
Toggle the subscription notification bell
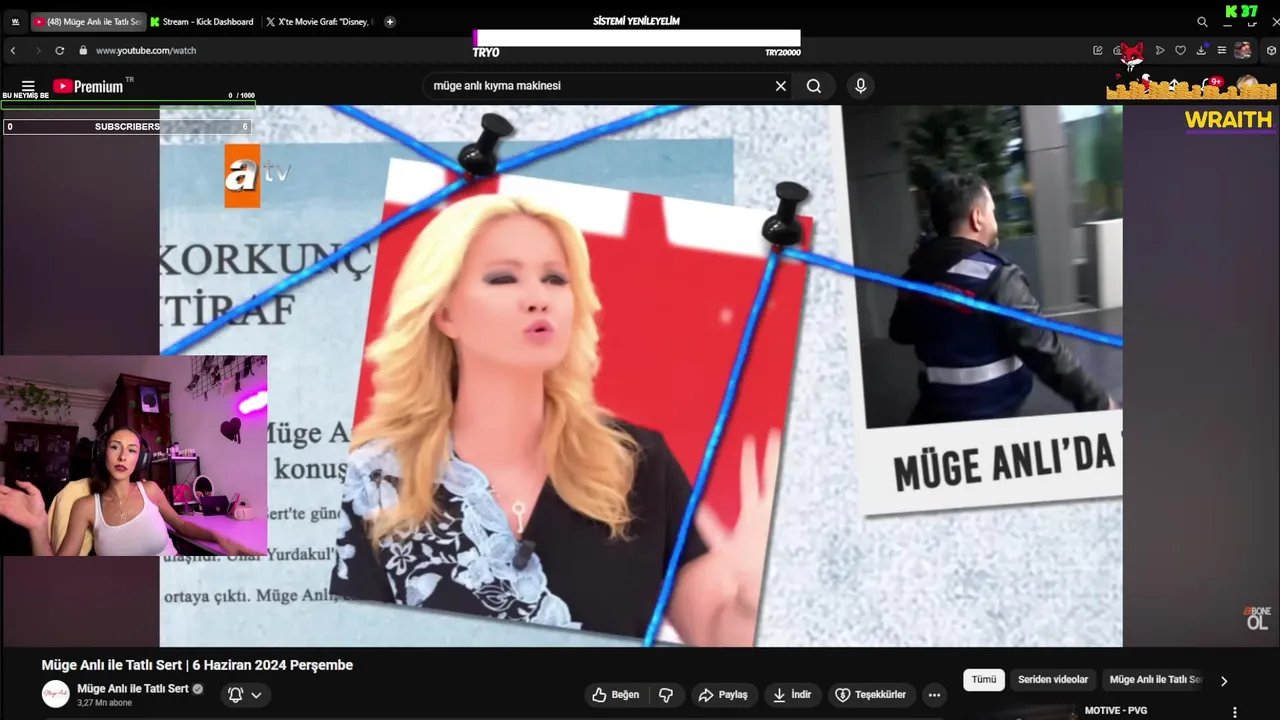pos(235,694)
